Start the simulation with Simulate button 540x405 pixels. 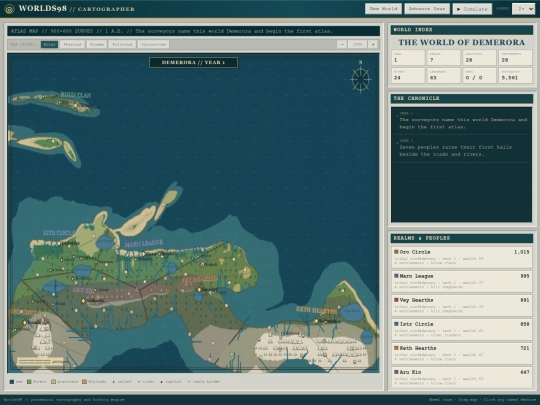pos(472,9)
